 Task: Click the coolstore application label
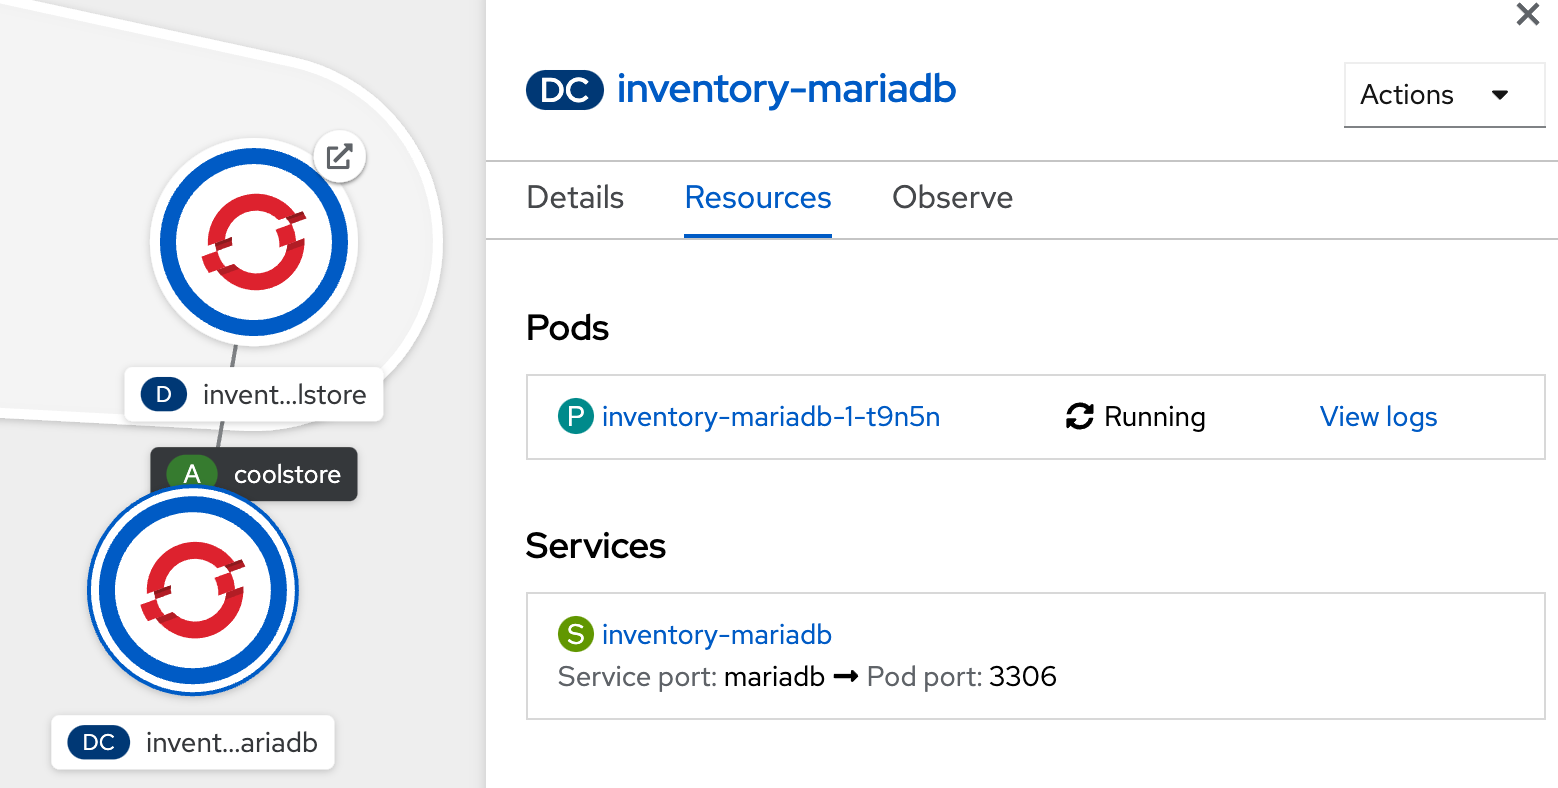[254, 474]
